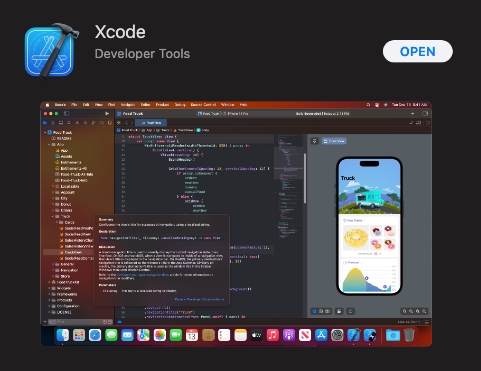Open Photos from the Dock

pyautogui.click(x=160, y=335)
